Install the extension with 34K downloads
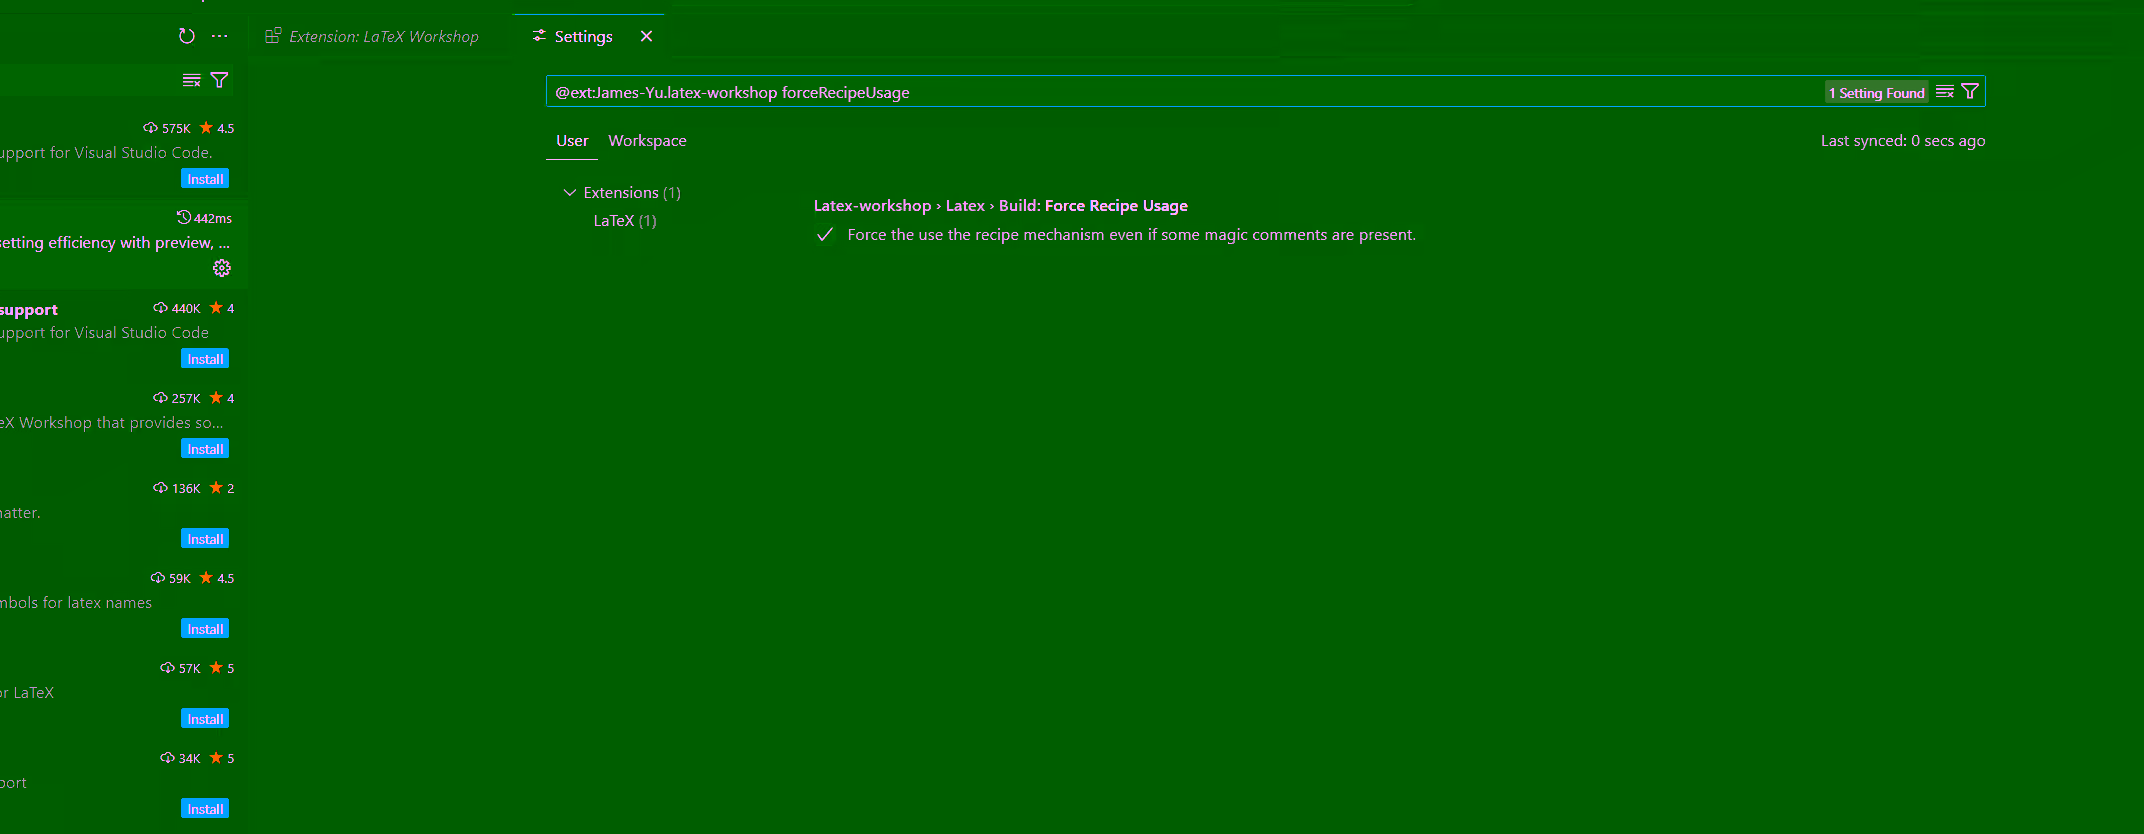Screen dimensions: 2144x834 [x=205, y=809]
